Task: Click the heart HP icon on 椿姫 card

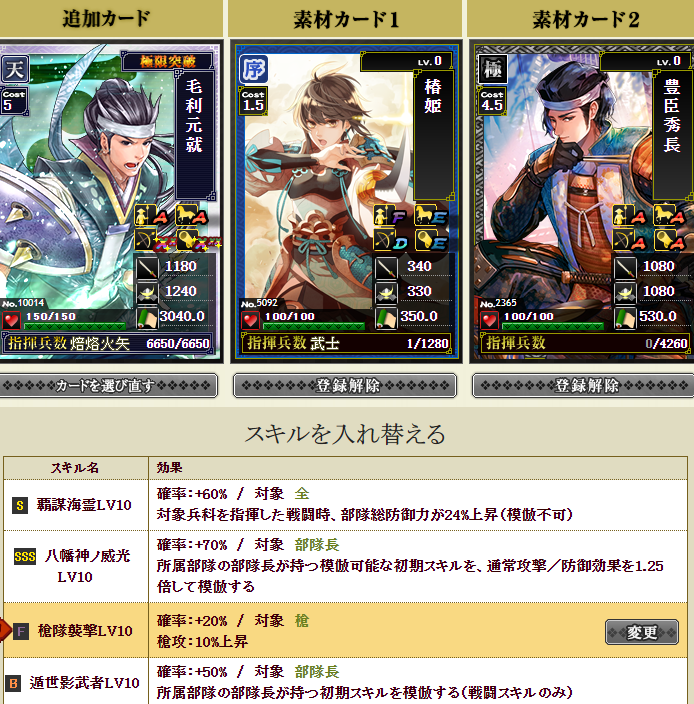Action: [250, 320]
